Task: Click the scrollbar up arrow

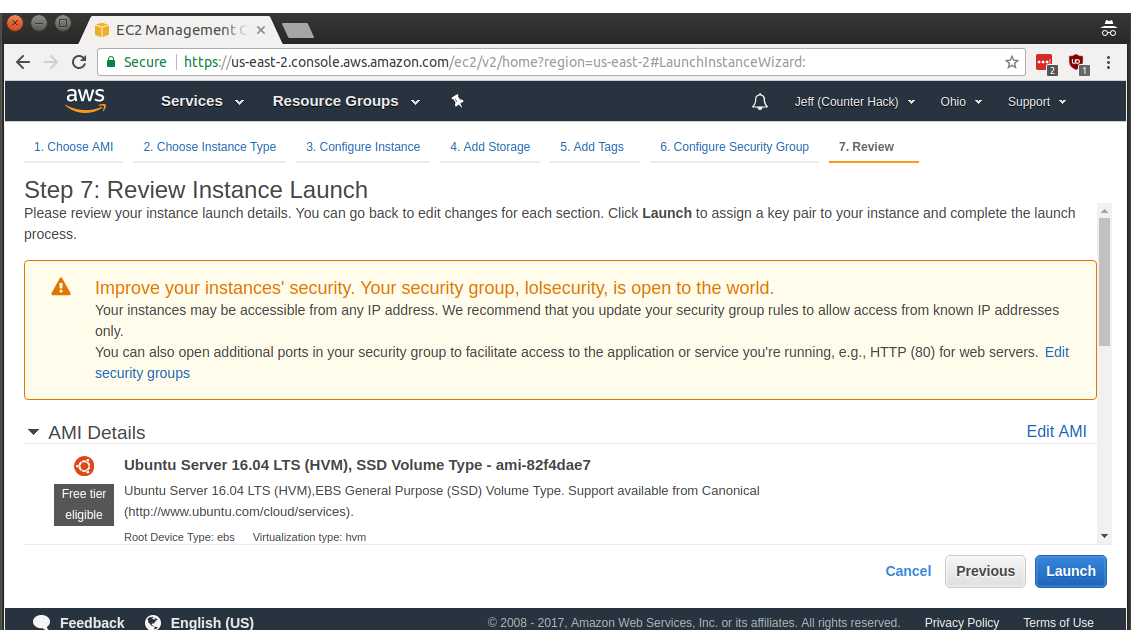Action: [x=1104, y=211]
